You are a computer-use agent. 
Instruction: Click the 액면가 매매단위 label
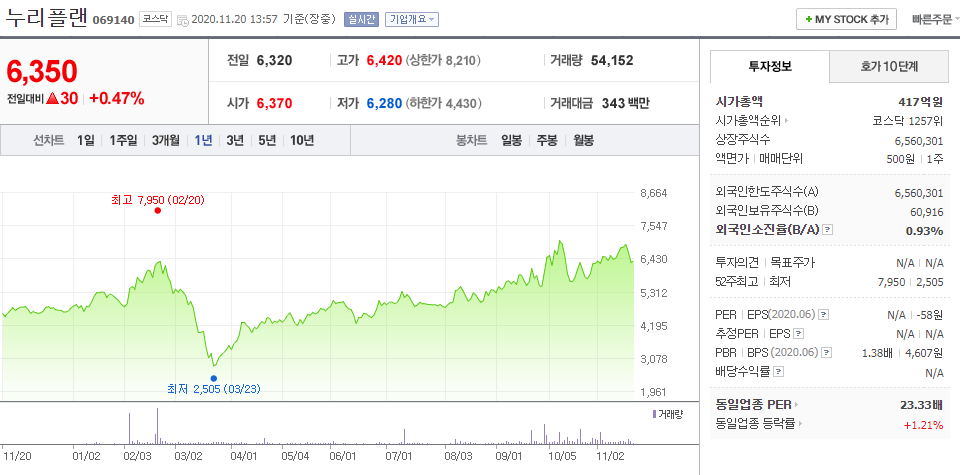coord(759,159)
